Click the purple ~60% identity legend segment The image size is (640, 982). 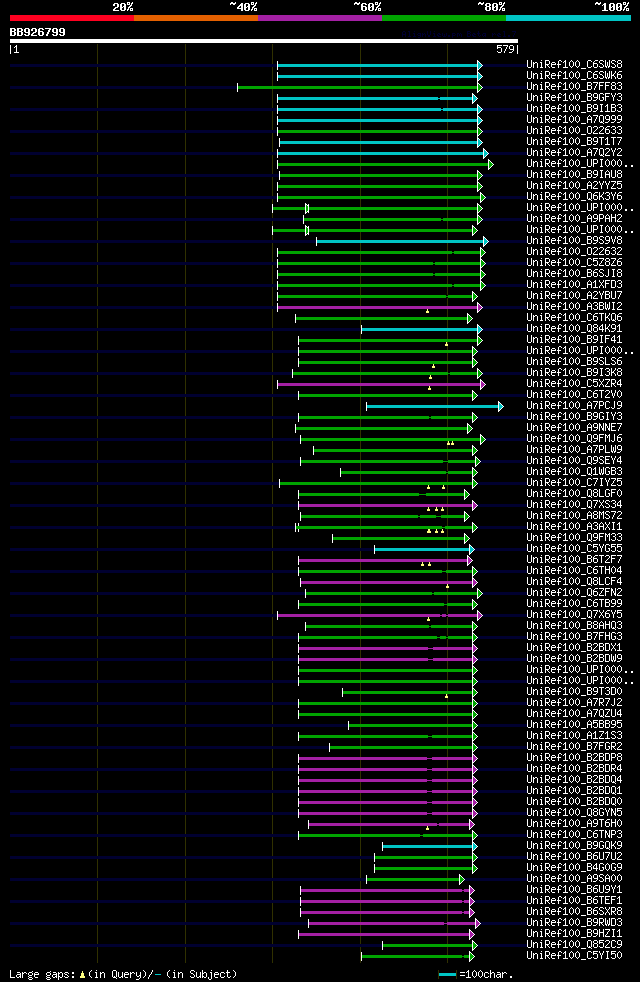coord(320,18)
